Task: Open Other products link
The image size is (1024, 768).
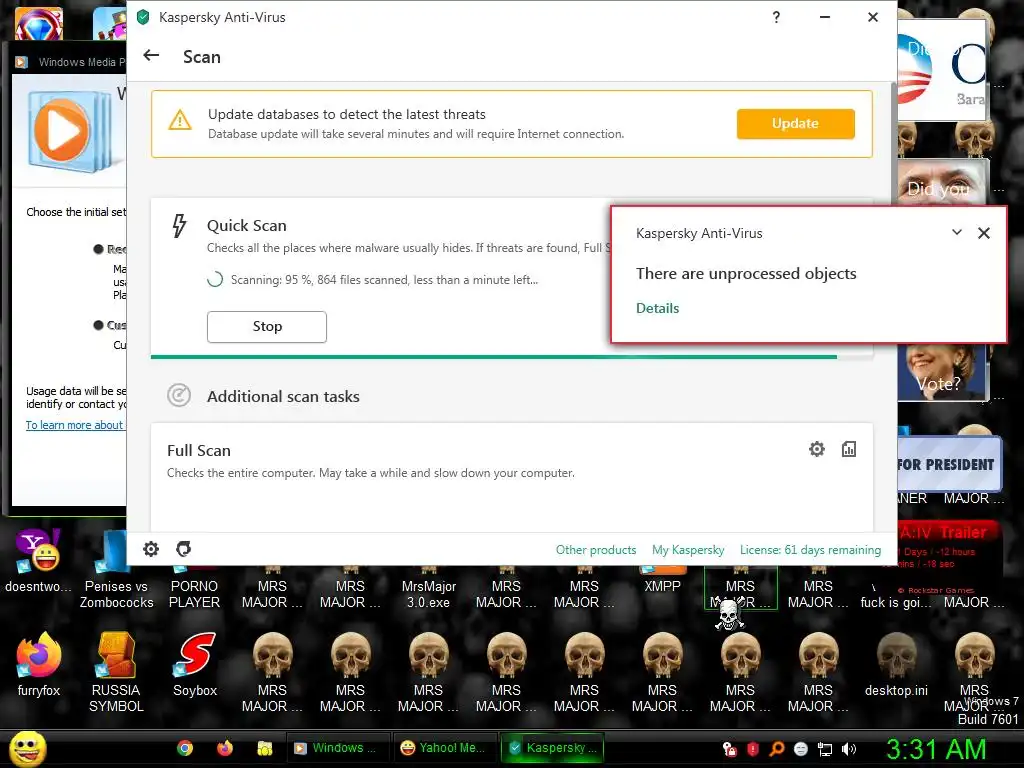Action: tap(596, 550)
